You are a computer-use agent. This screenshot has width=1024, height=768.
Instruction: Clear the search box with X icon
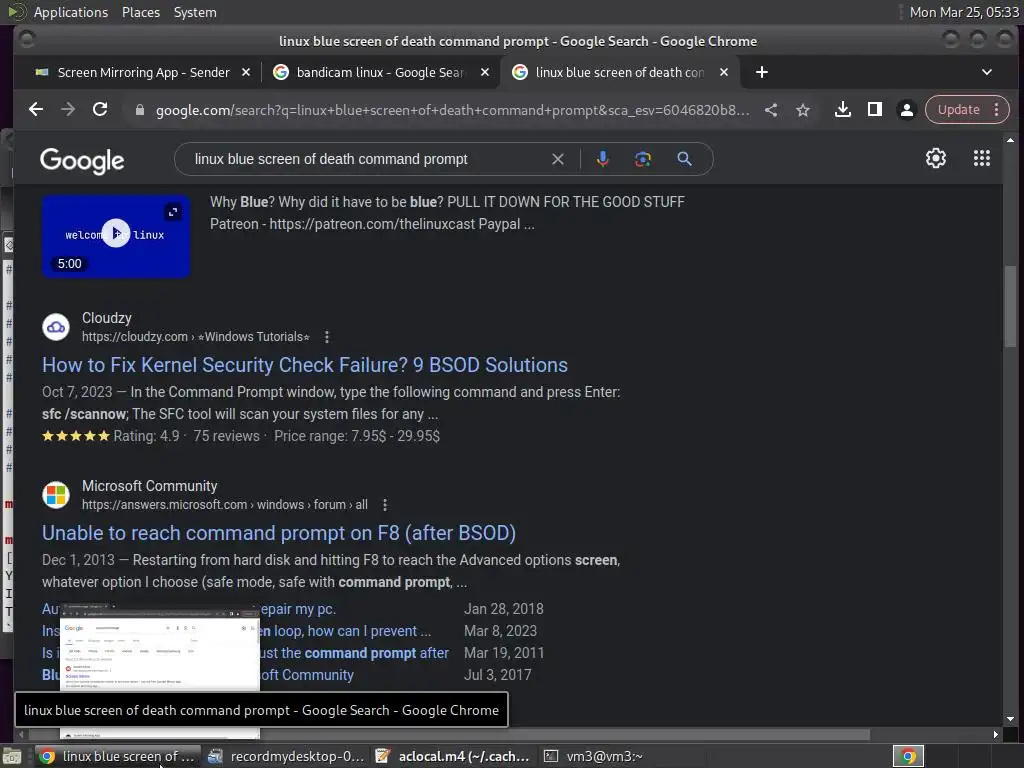tap(558, 159)
